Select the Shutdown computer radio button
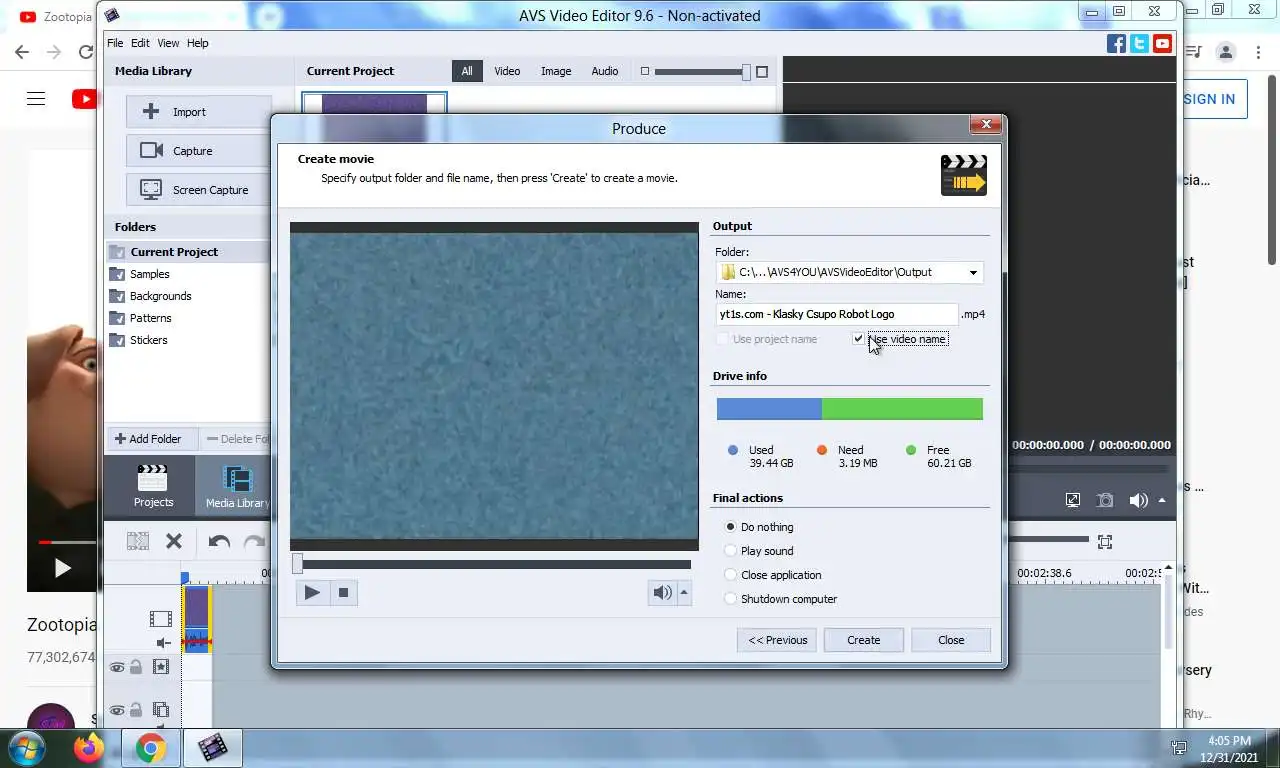This screenshot has height=768, width=1280. tap(730, 599)
